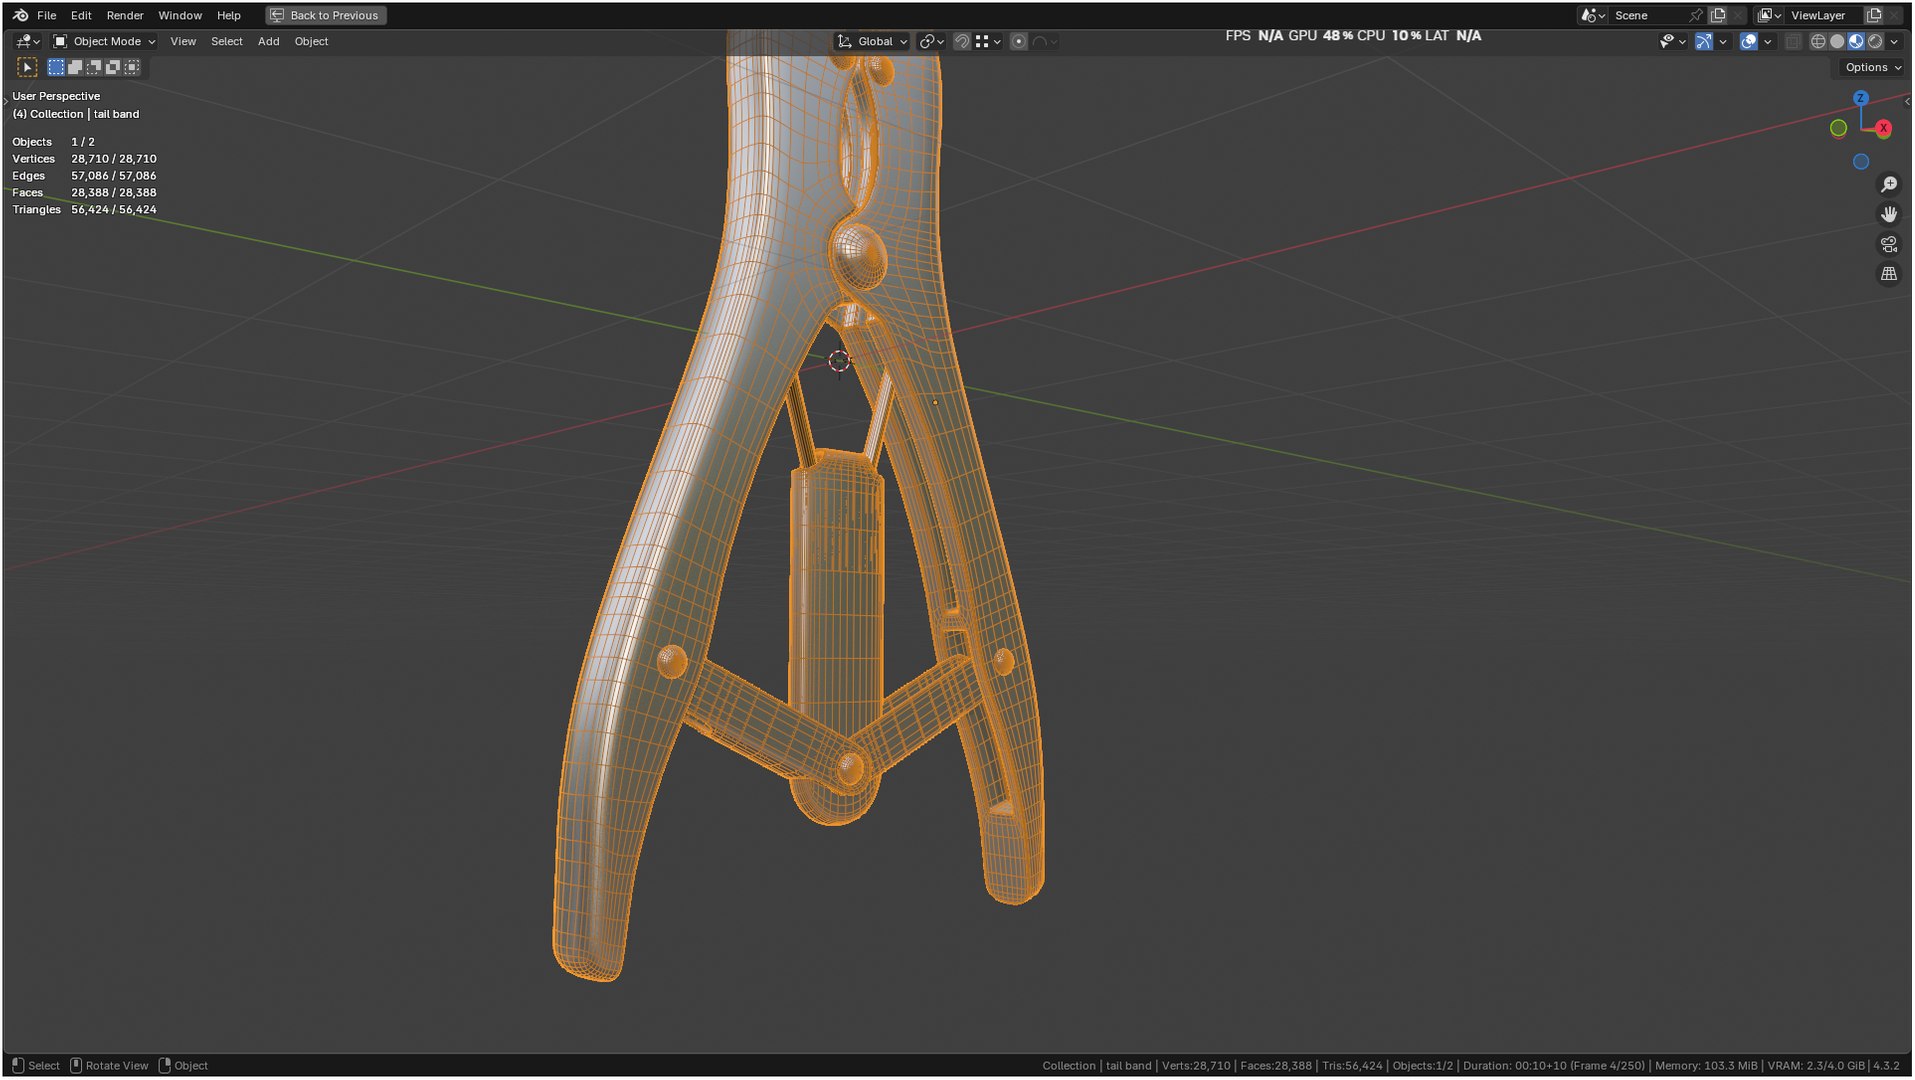Toggle proportional editing

point(1018,41)
